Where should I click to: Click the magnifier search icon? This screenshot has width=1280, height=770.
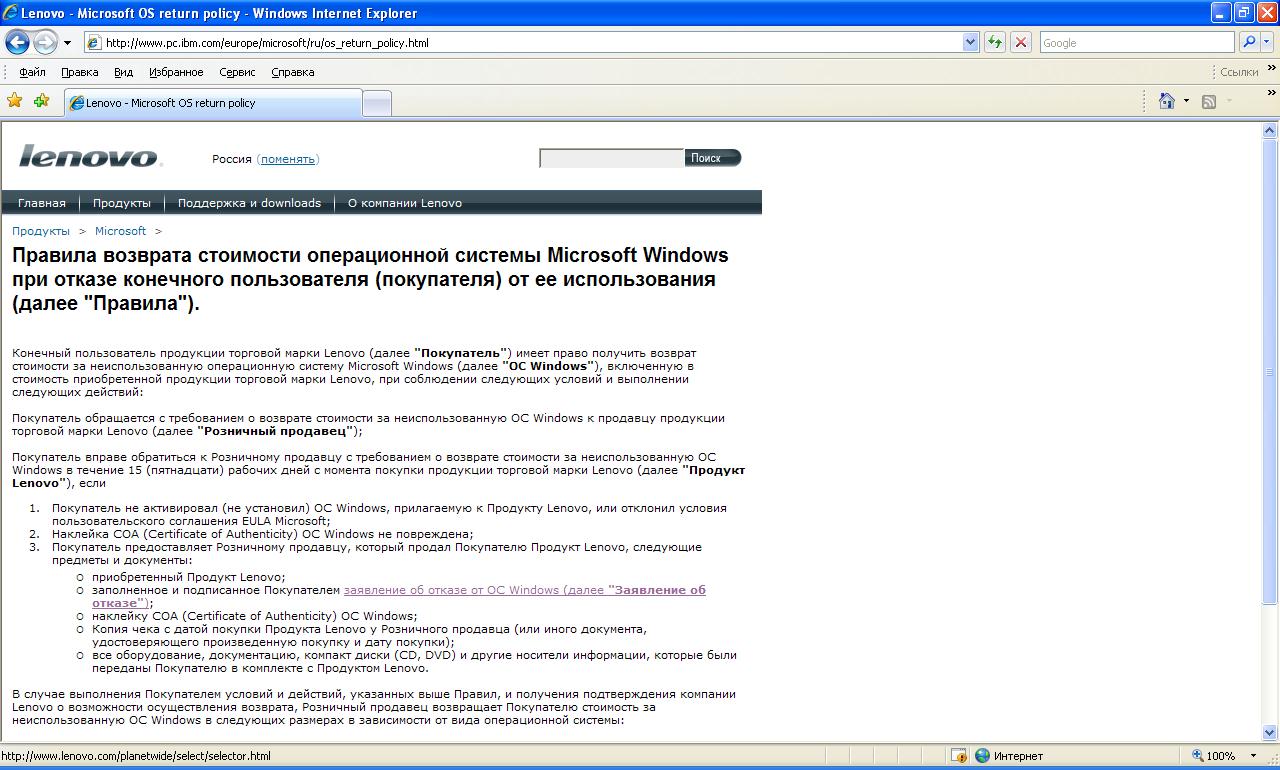pos(1249,43)
